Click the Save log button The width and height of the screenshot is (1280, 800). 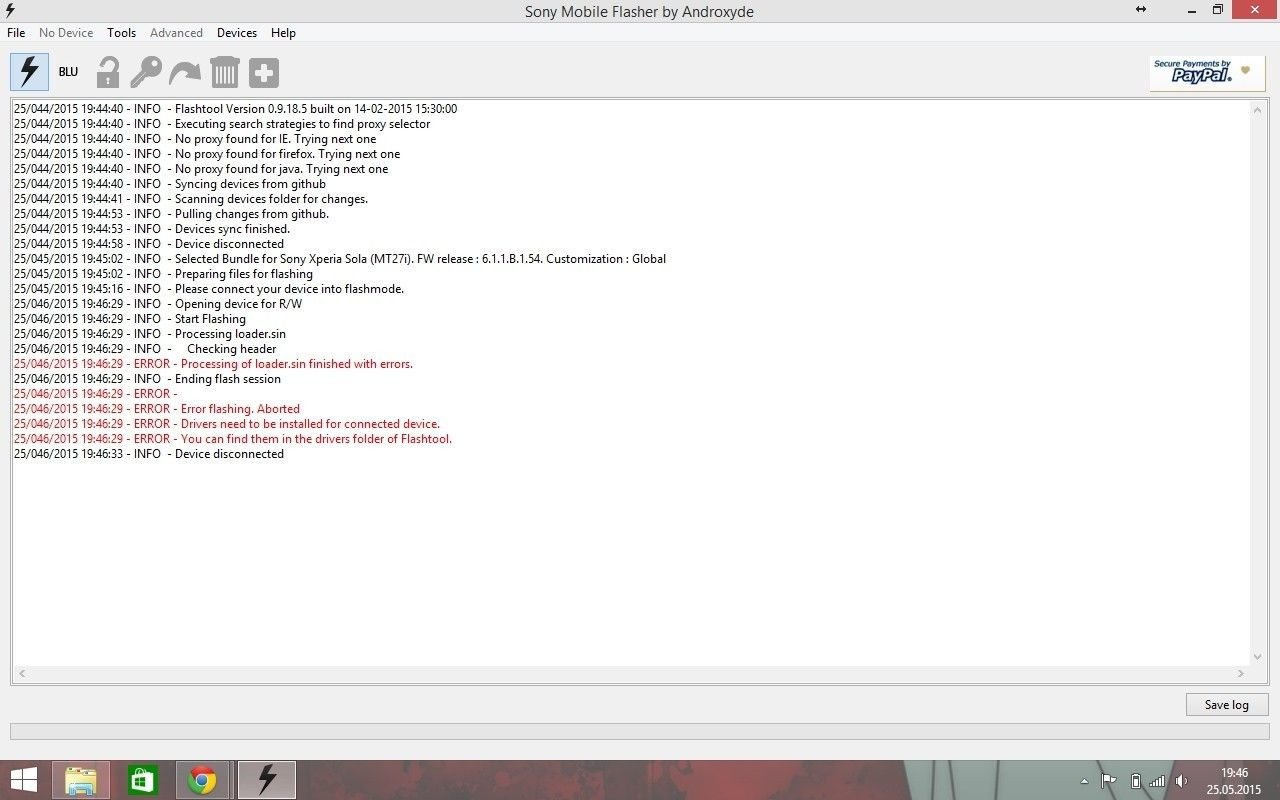(x=1227, y=705)
